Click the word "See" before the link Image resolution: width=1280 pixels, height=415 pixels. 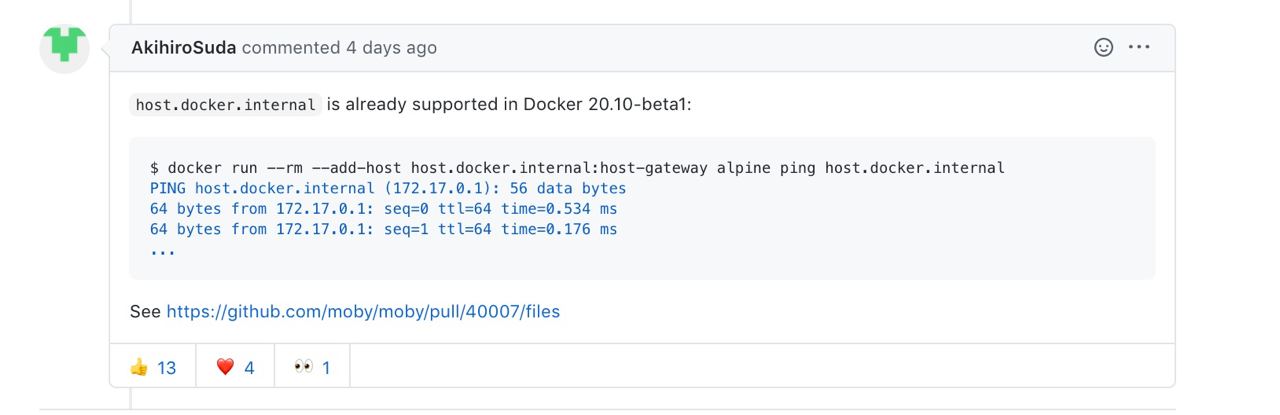pos(145,312)
